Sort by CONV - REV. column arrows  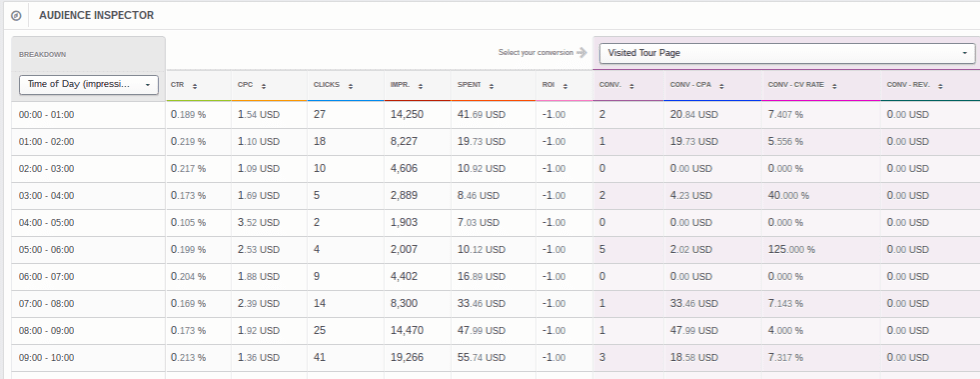[x=940, y=86]
